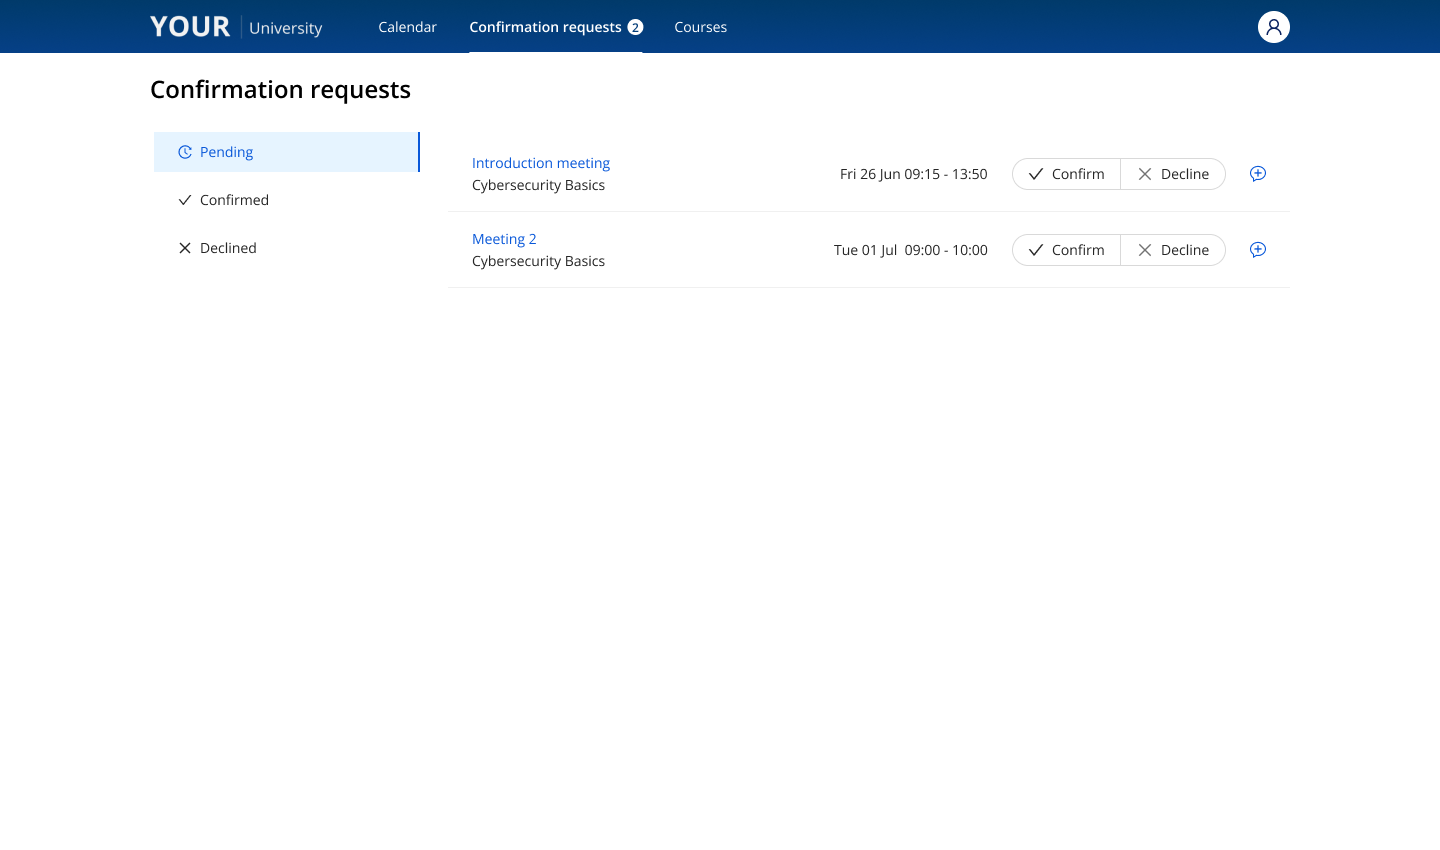The width and height of the screenshot is (1440, 850).
Task: Go to the Courses page
Action: pos(700,27)
